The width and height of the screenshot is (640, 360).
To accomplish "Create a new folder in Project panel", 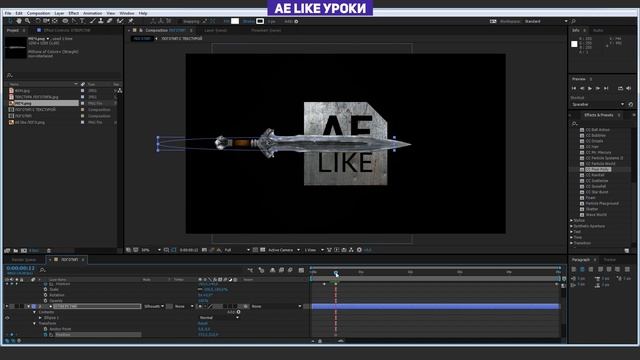I will 16,250.
